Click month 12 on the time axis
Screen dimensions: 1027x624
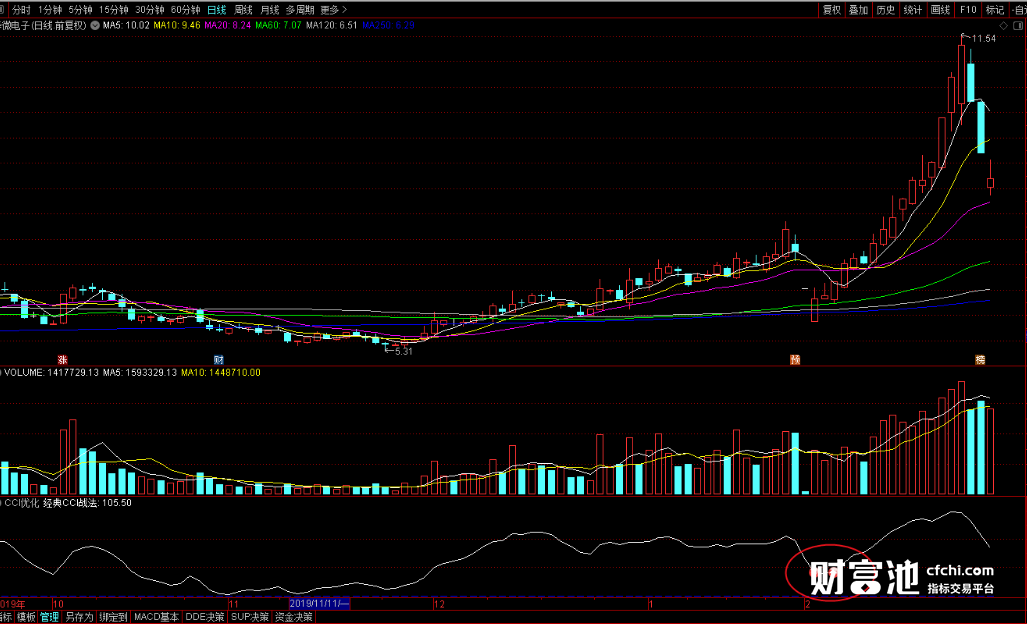[x=439, y=604]
